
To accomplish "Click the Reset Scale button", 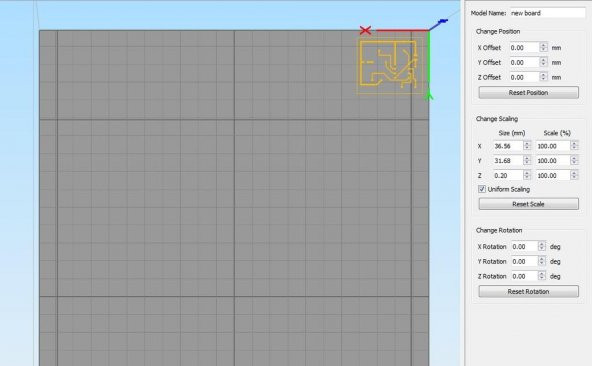I will (x=528, y=204).
